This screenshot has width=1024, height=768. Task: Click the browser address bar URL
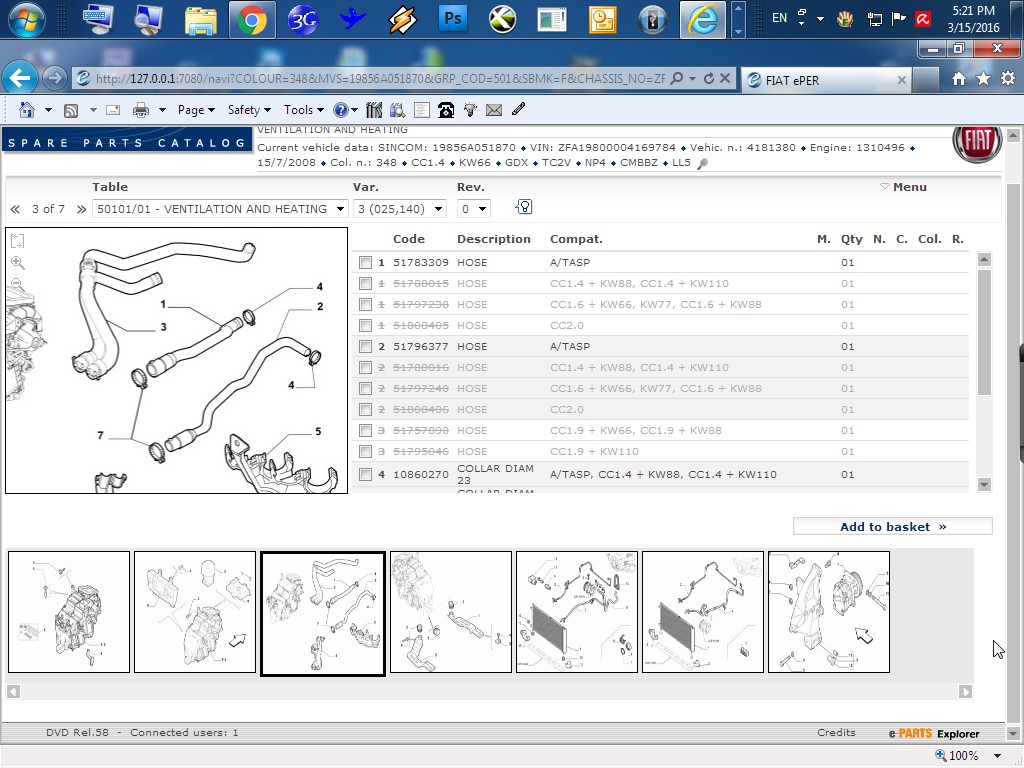380,78
